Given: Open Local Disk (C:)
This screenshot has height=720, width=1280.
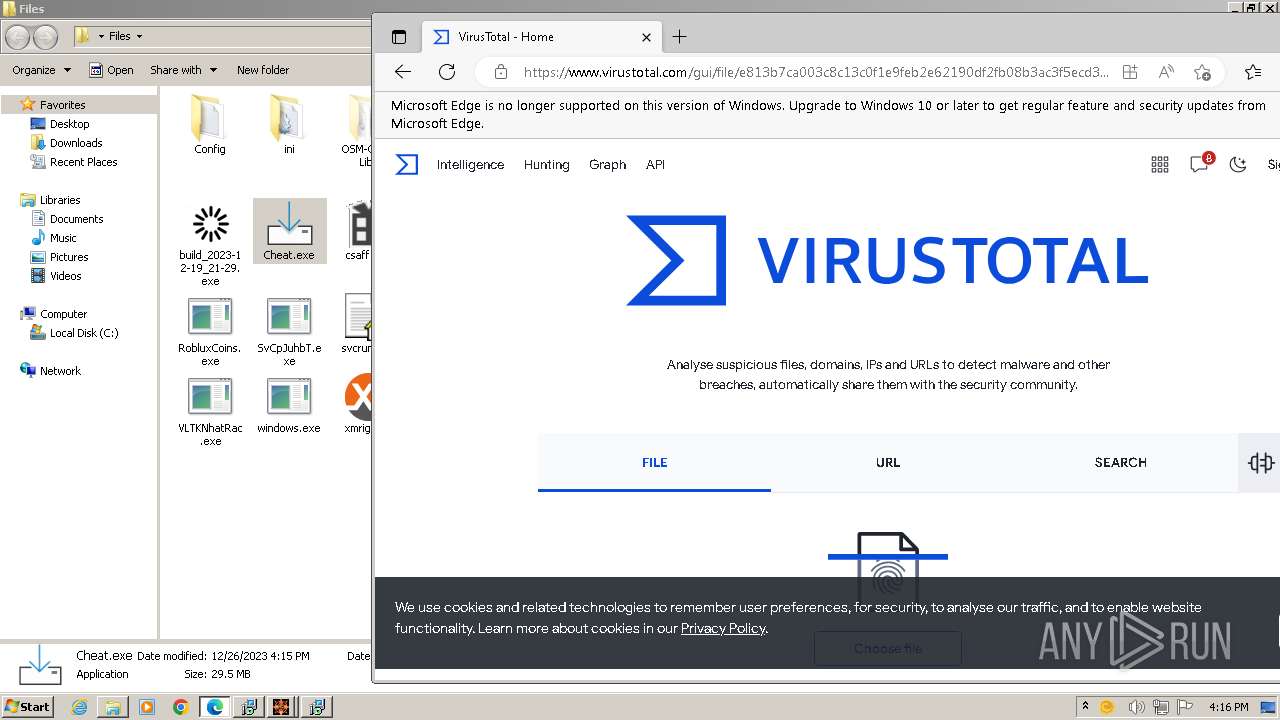Looking at the screenshot, I should [x=83, y=333].
